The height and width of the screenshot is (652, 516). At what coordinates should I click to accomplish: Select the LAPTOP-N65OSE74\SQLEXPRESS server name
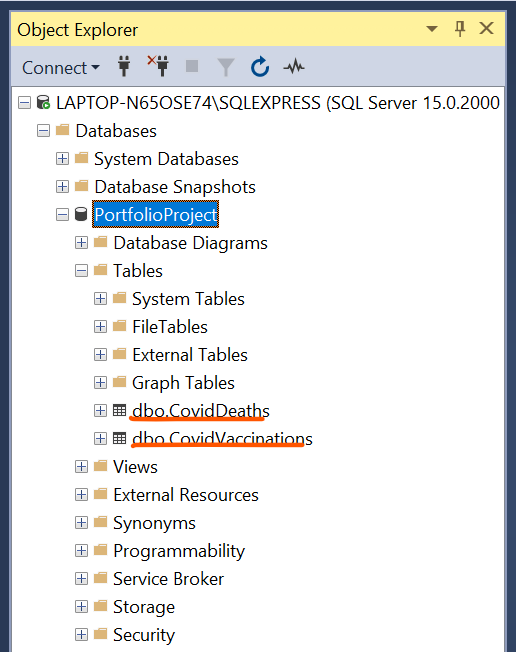278,103
